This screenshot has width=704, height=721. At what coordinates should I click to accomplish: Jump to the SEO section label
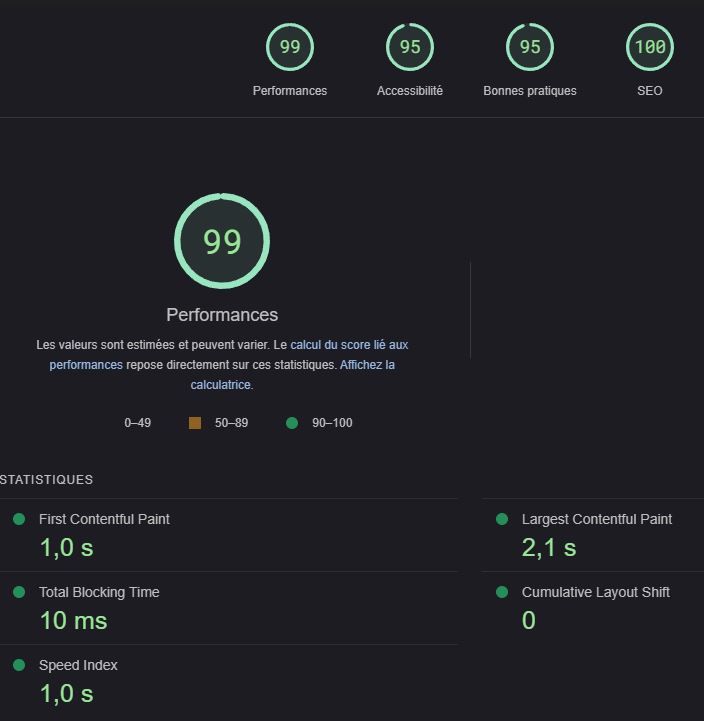650,91
